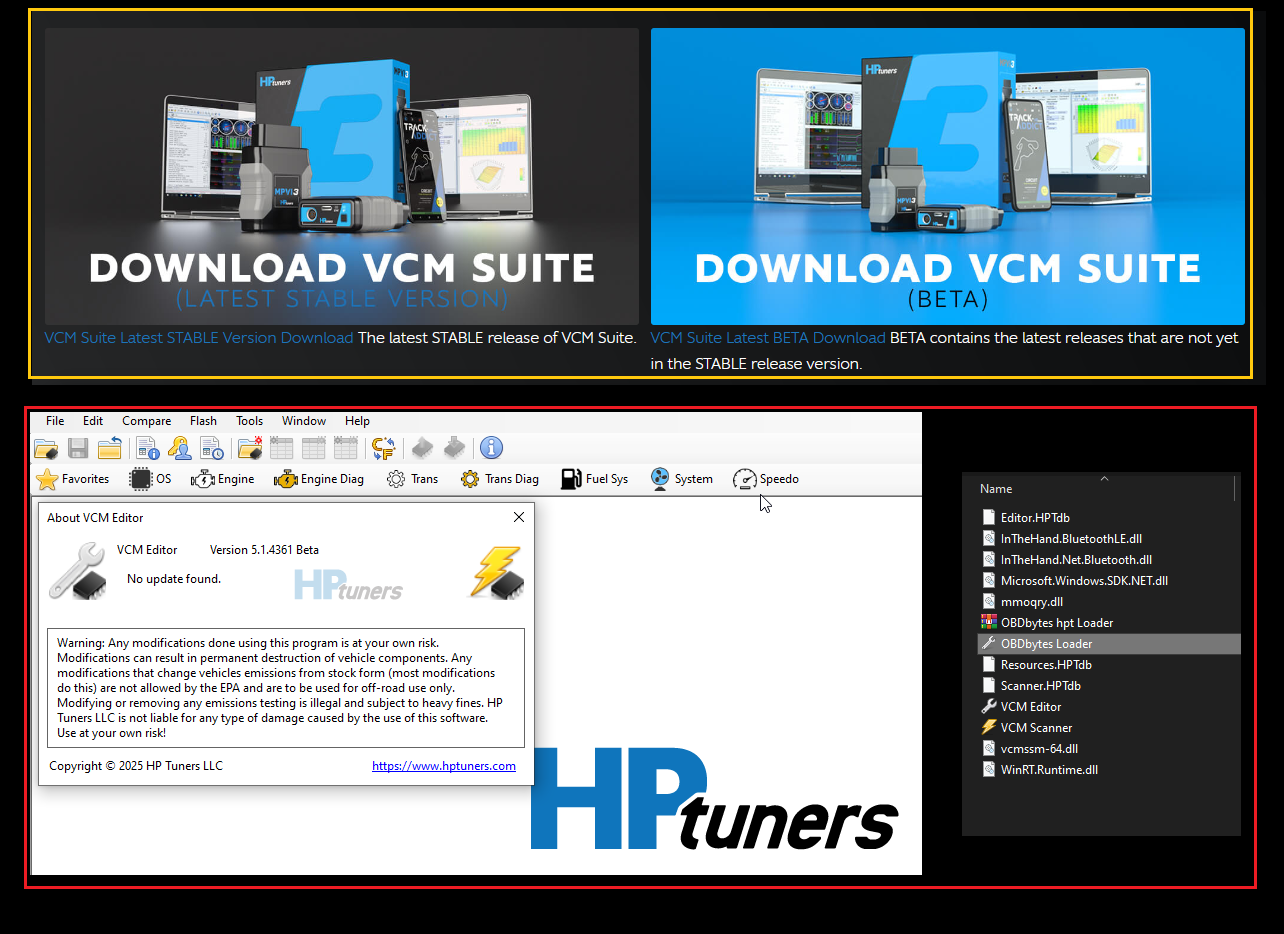Close the About VCM Editor dialog

click(x=518, y=517)
